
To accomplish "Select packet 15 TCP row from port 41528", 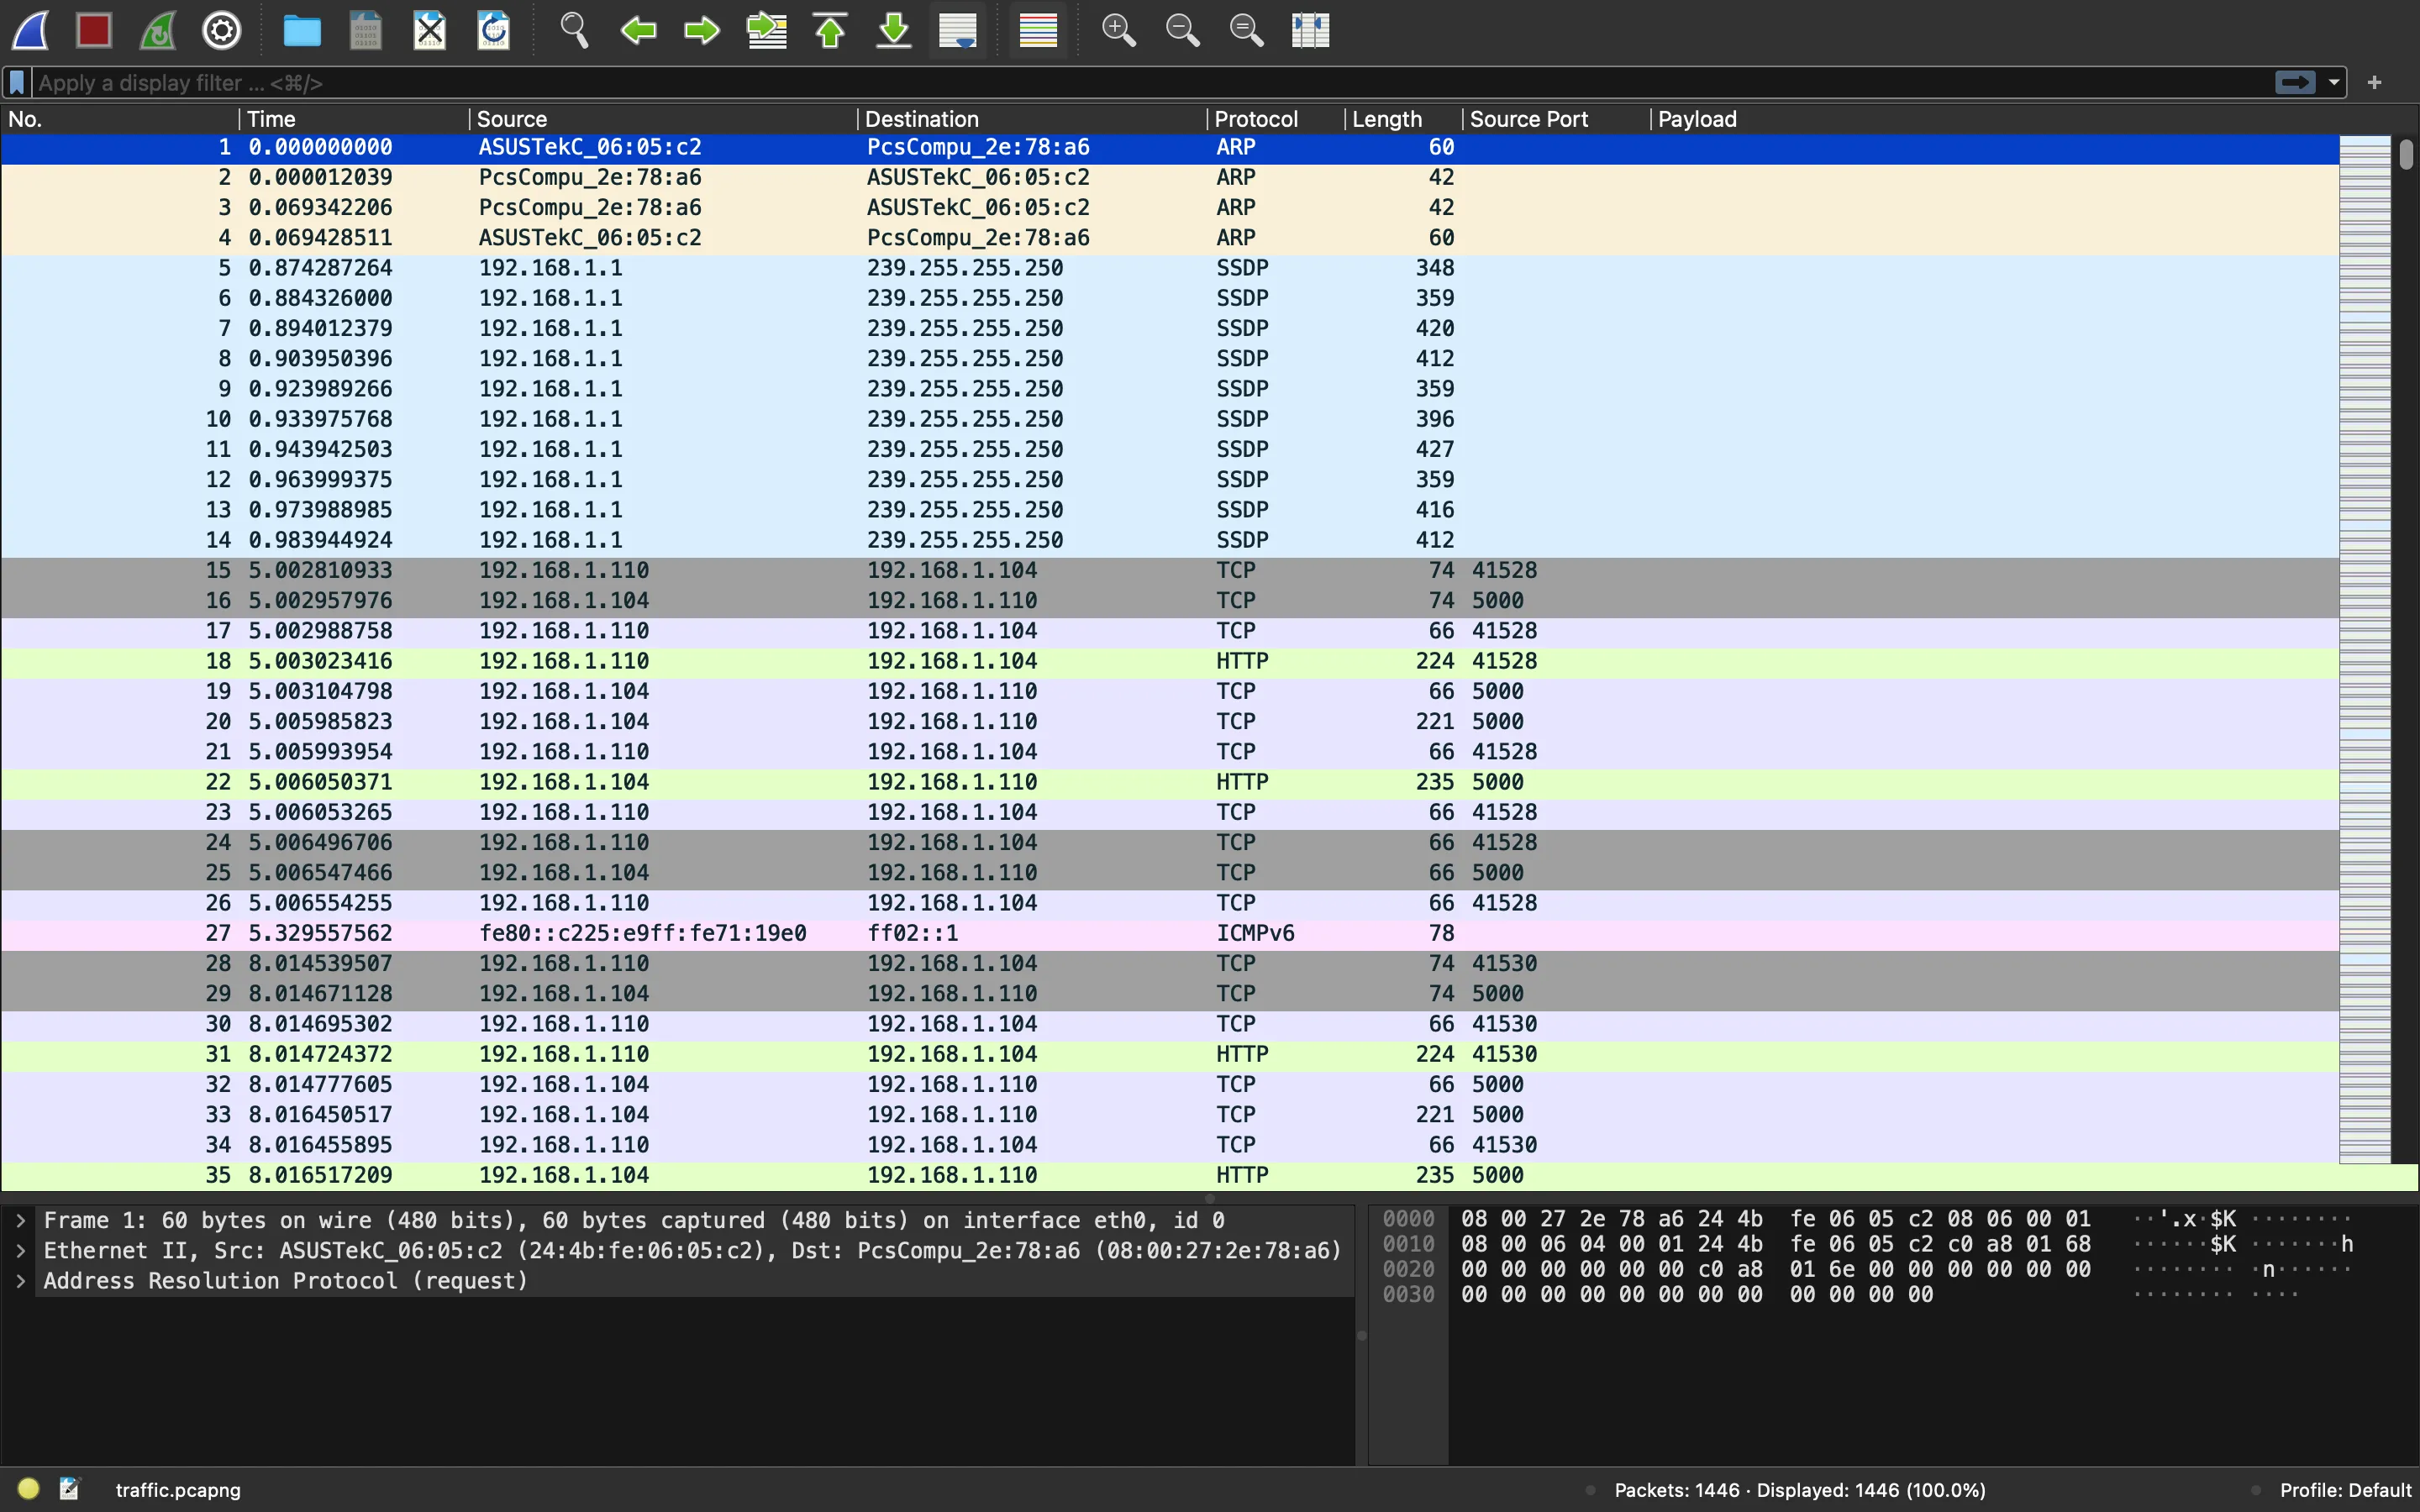I will pyautogui.click(x=1170, y=570).
